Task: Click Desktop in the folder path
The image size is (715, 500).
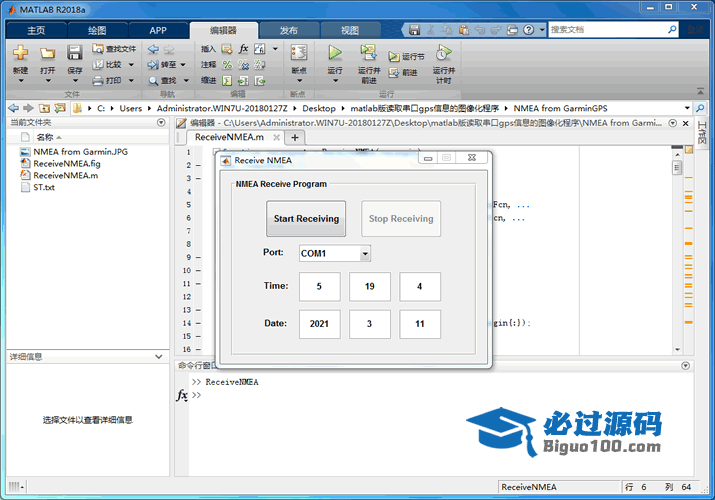Action: coord(319,108)
